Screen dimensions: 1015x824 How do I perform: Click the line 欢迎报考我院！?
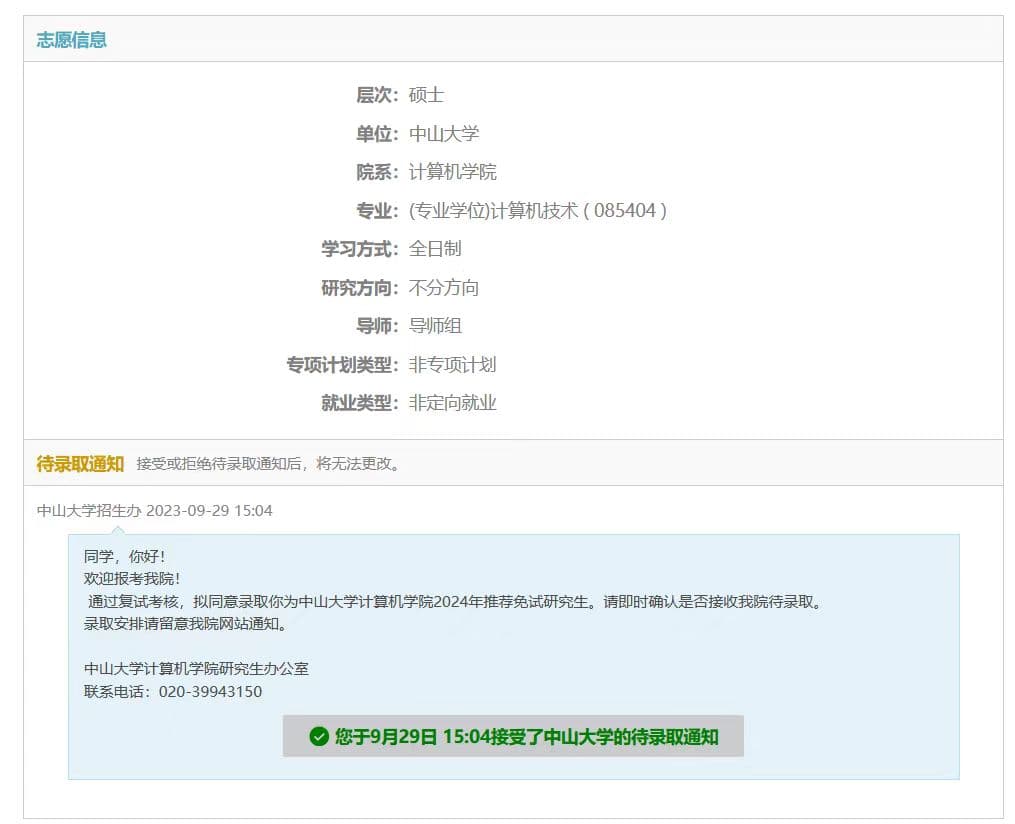pos(133,579)
